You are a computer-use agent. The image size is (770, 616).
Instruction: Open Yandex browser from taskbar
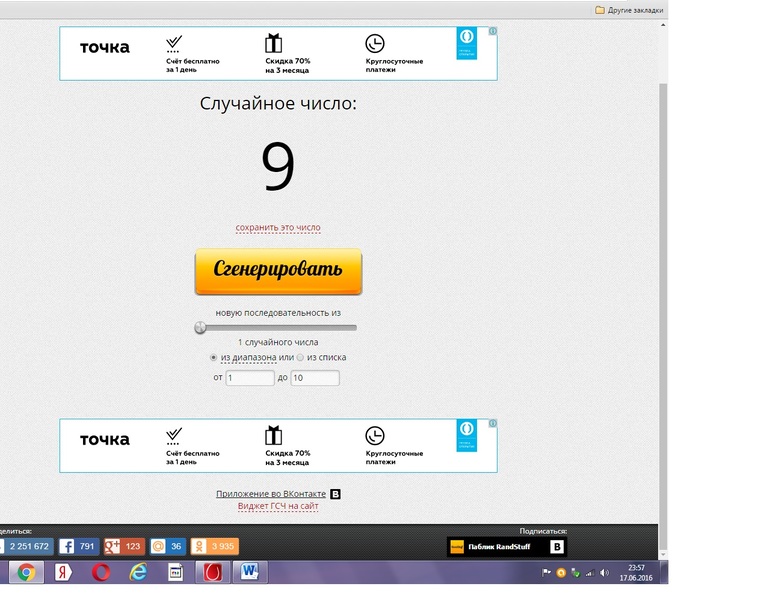tap(62, 573)
